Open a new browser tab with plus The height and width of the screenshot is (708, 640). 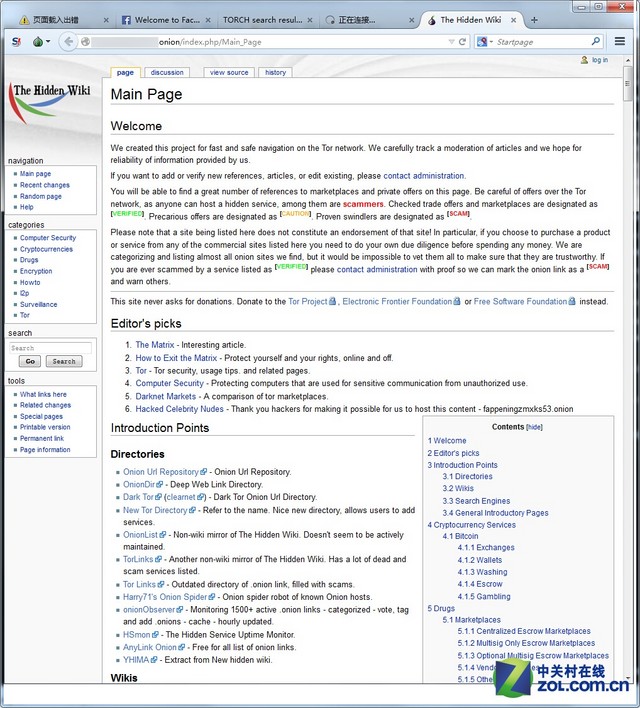click(x=534, y=19)
